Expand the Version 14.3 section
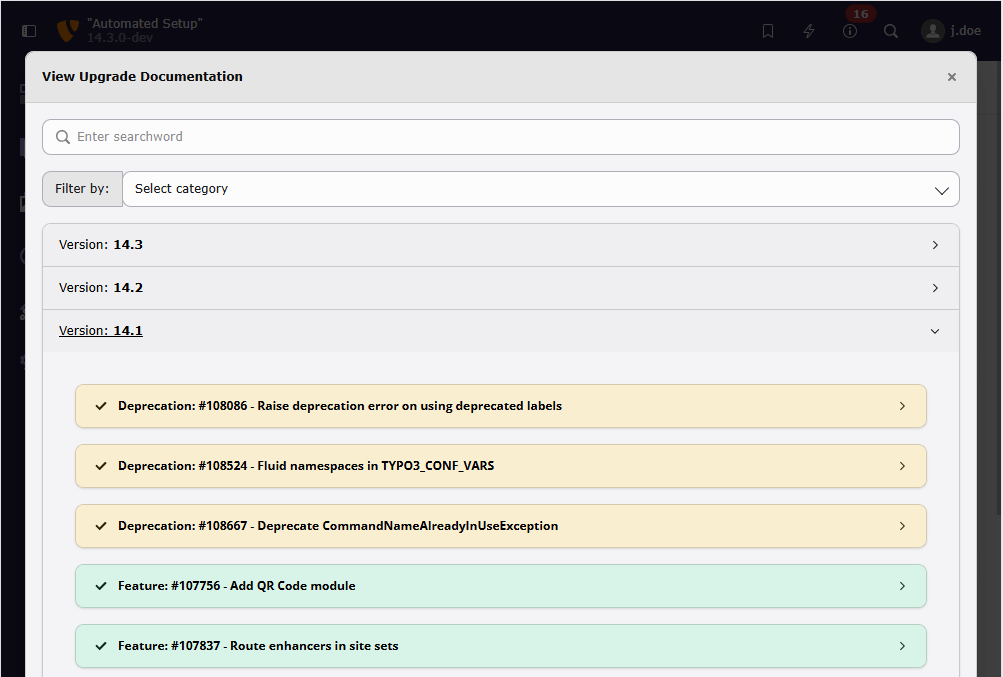The image size is (1003, 677). coord(500,245)
